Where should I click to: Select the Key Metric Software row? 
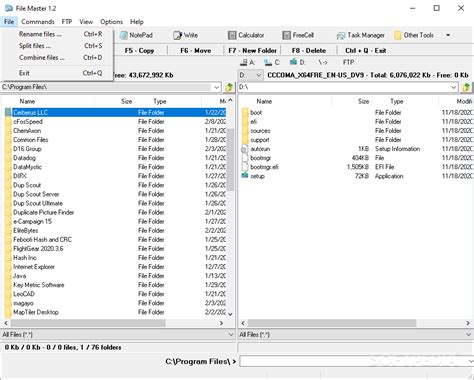tap(115, 285)
